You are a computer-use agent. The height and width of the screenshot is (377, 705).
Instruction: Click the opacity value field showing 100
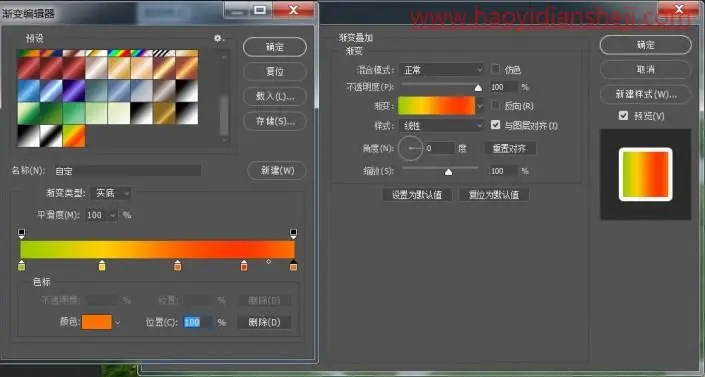[503, 87]
